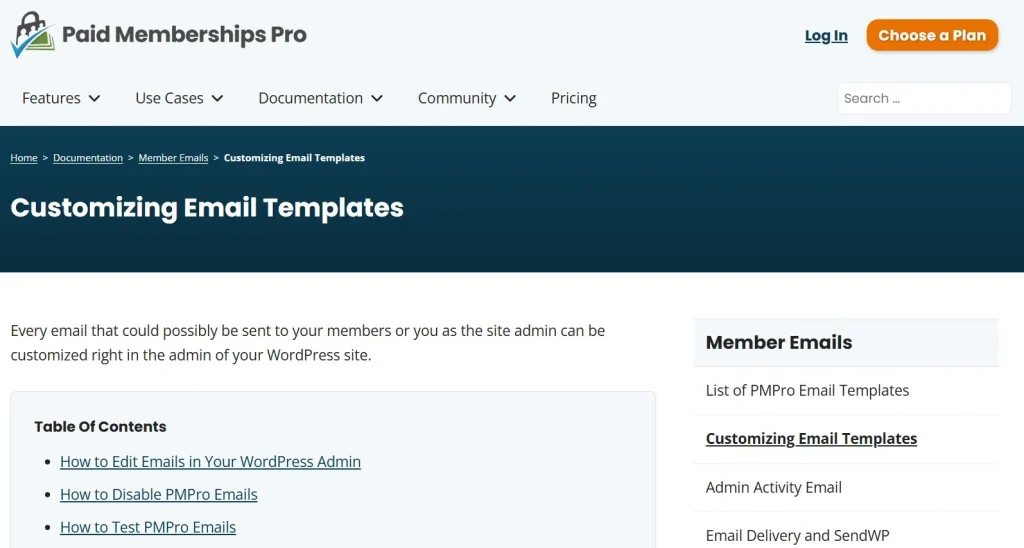Click the Paid Memberships Pro site title
The height and width of the screenshot is (548, 1024).
[184, 35]
